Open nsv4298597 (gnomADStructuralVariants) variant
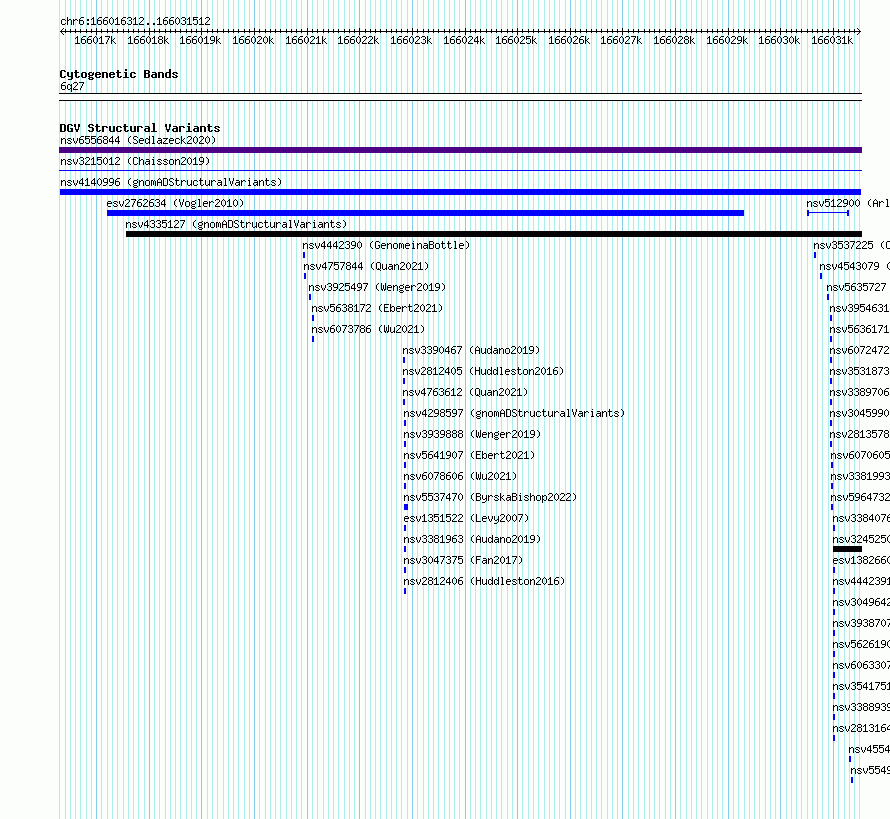This screenshot has height=819, width=890. [514, 413]
